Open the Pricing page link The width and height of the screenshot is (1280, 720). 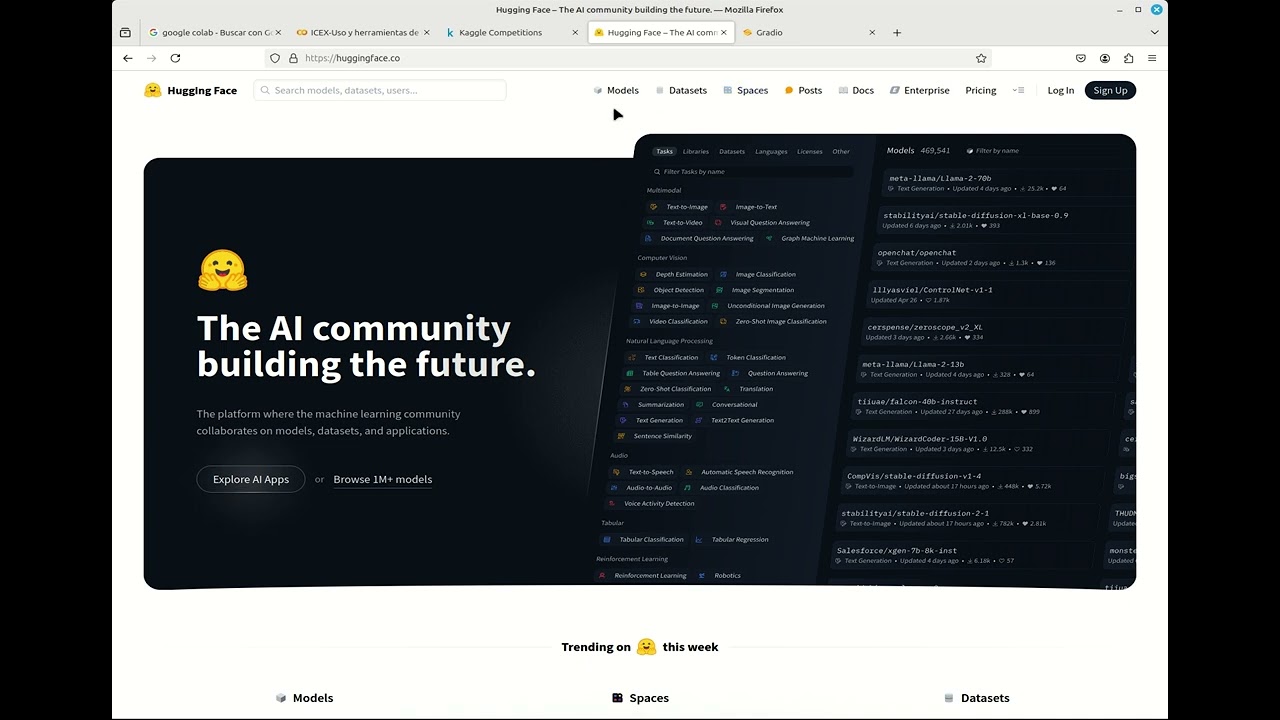click(x=981, y=90)
